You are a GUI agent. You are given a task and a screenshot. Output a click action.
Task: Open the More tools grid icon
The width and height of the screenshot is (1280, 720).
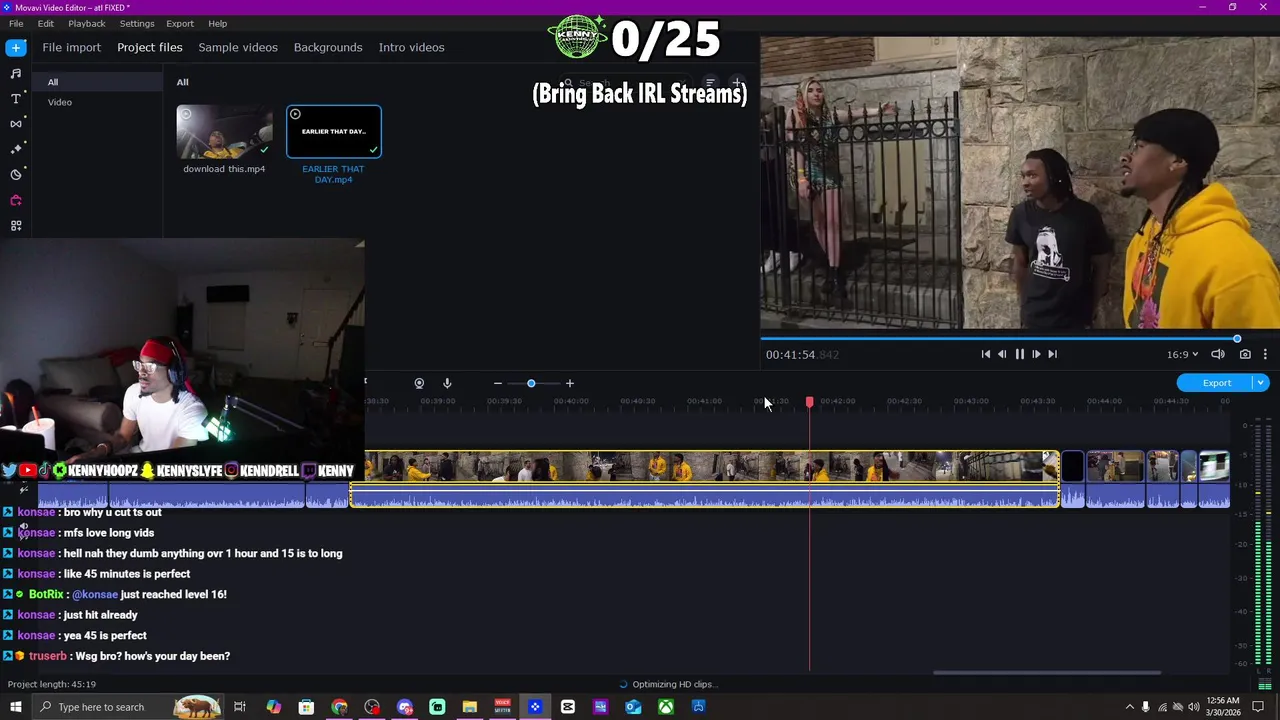tap(15, 226)
